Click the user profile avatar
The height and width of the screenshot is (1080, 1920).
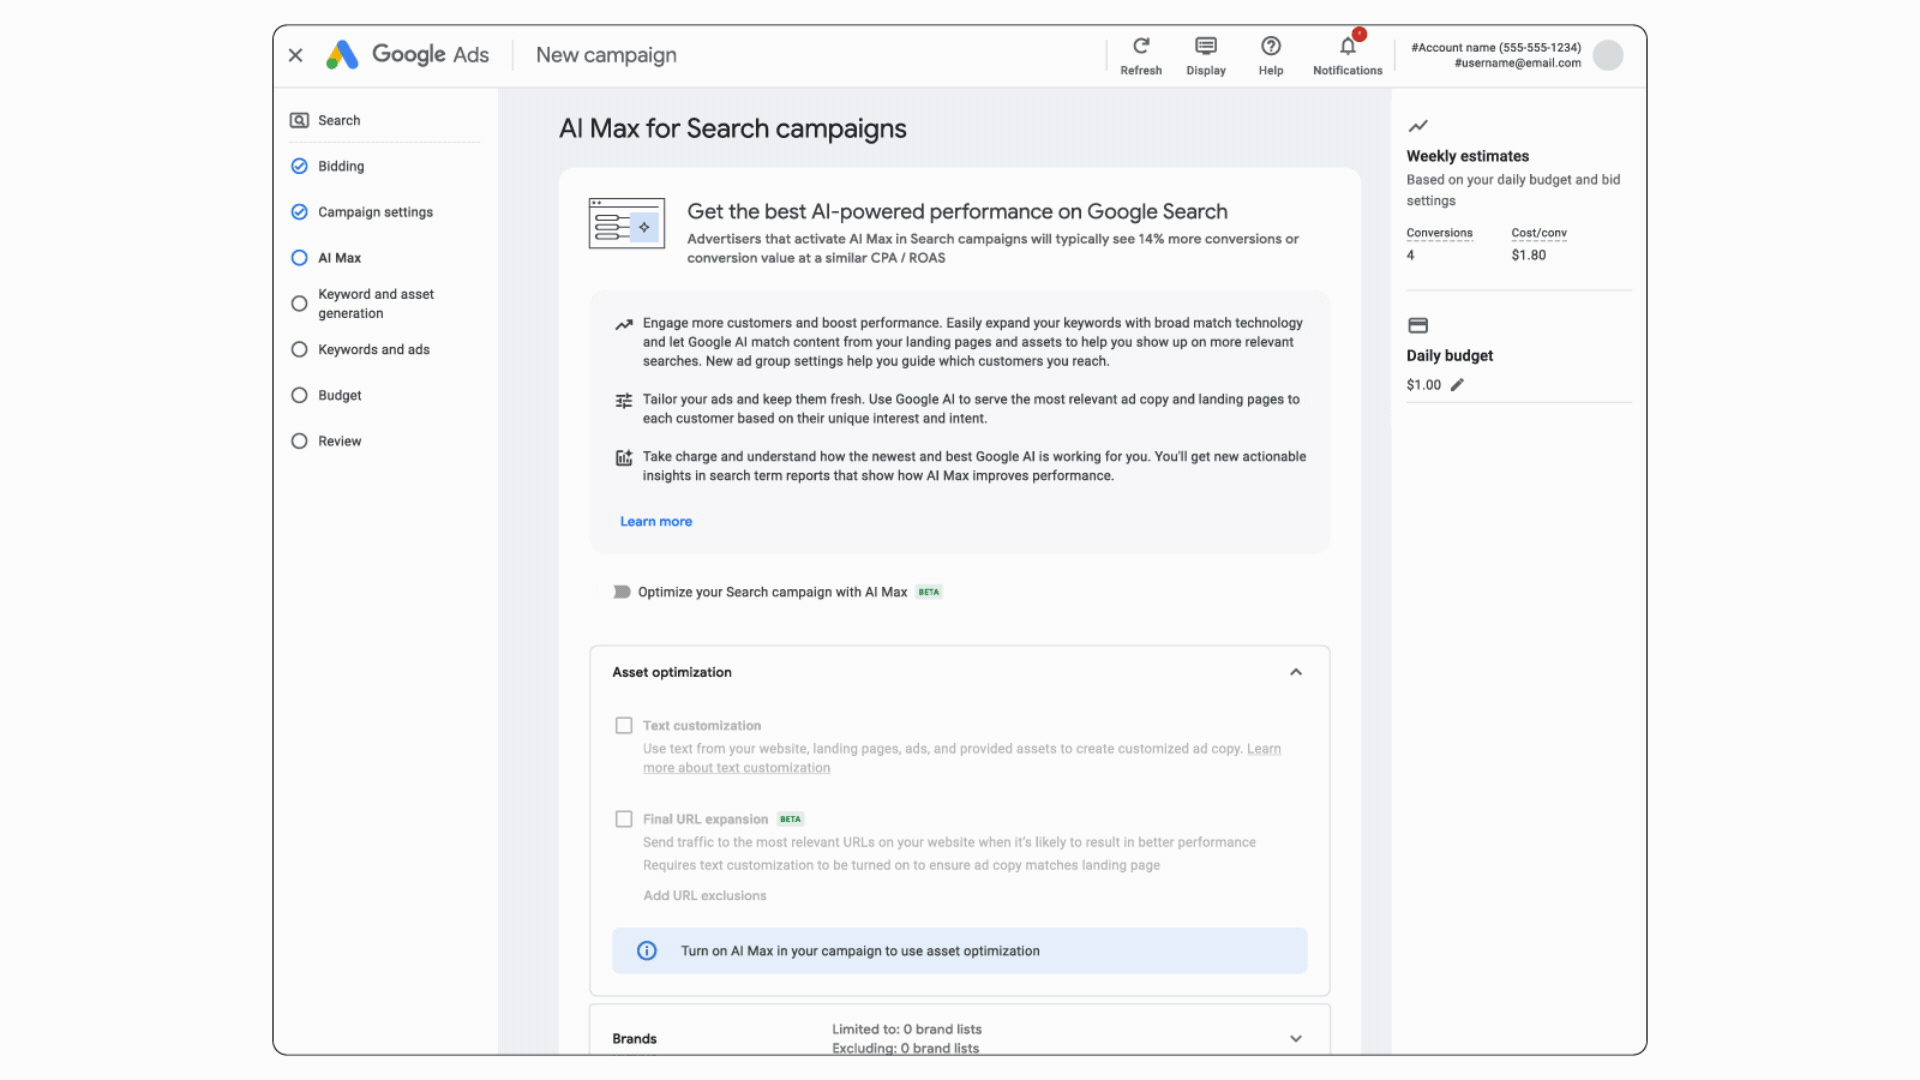(x=1607, y=55)
